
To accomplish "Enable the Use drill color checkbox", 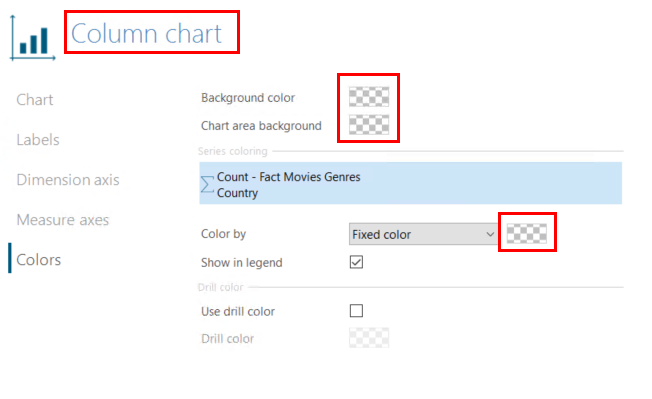I will point(356,310).
